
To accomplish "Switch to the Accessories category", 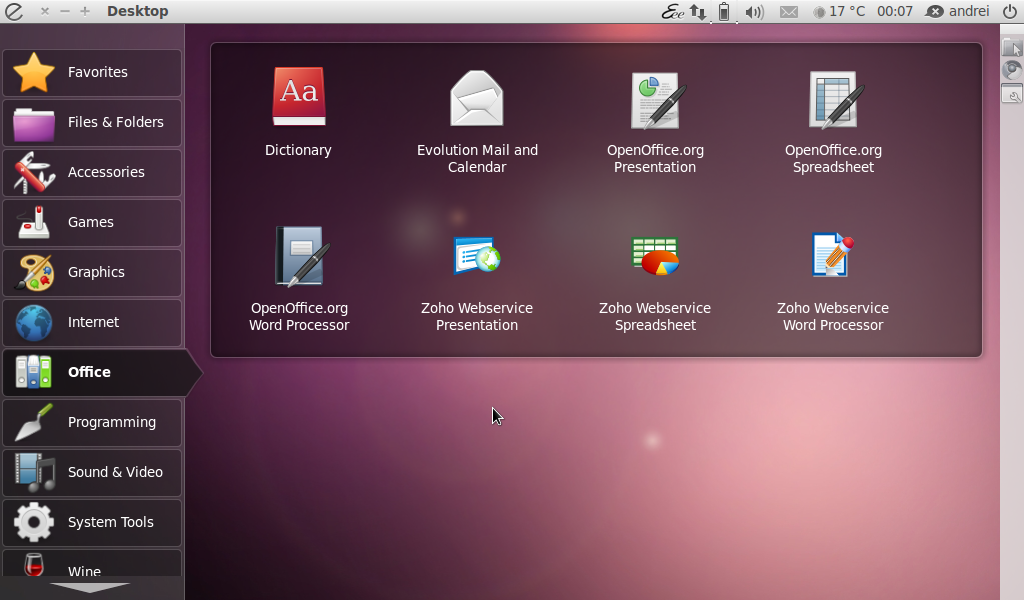I will pyautogui.click(x=92, y=172).
